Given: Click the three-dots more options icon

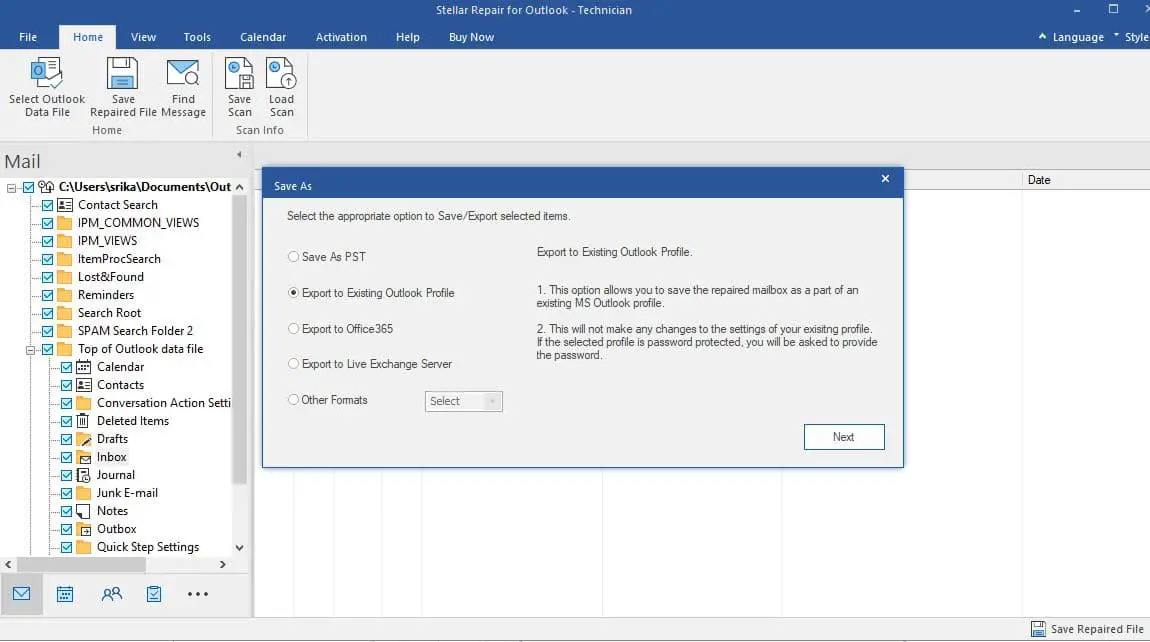Looking at the screenshot, I should (x=198, y=594).
